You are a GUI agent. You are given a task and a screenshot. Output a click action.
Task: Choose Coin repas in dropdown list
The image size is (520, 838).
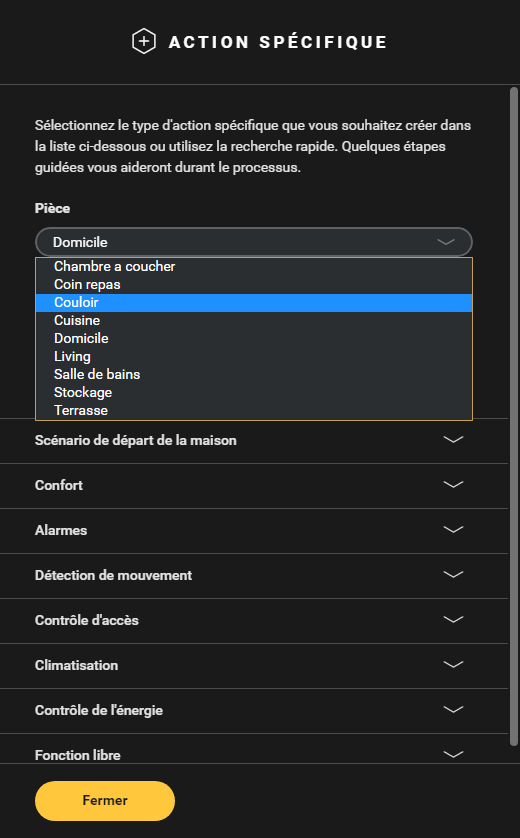coord(254,284)
